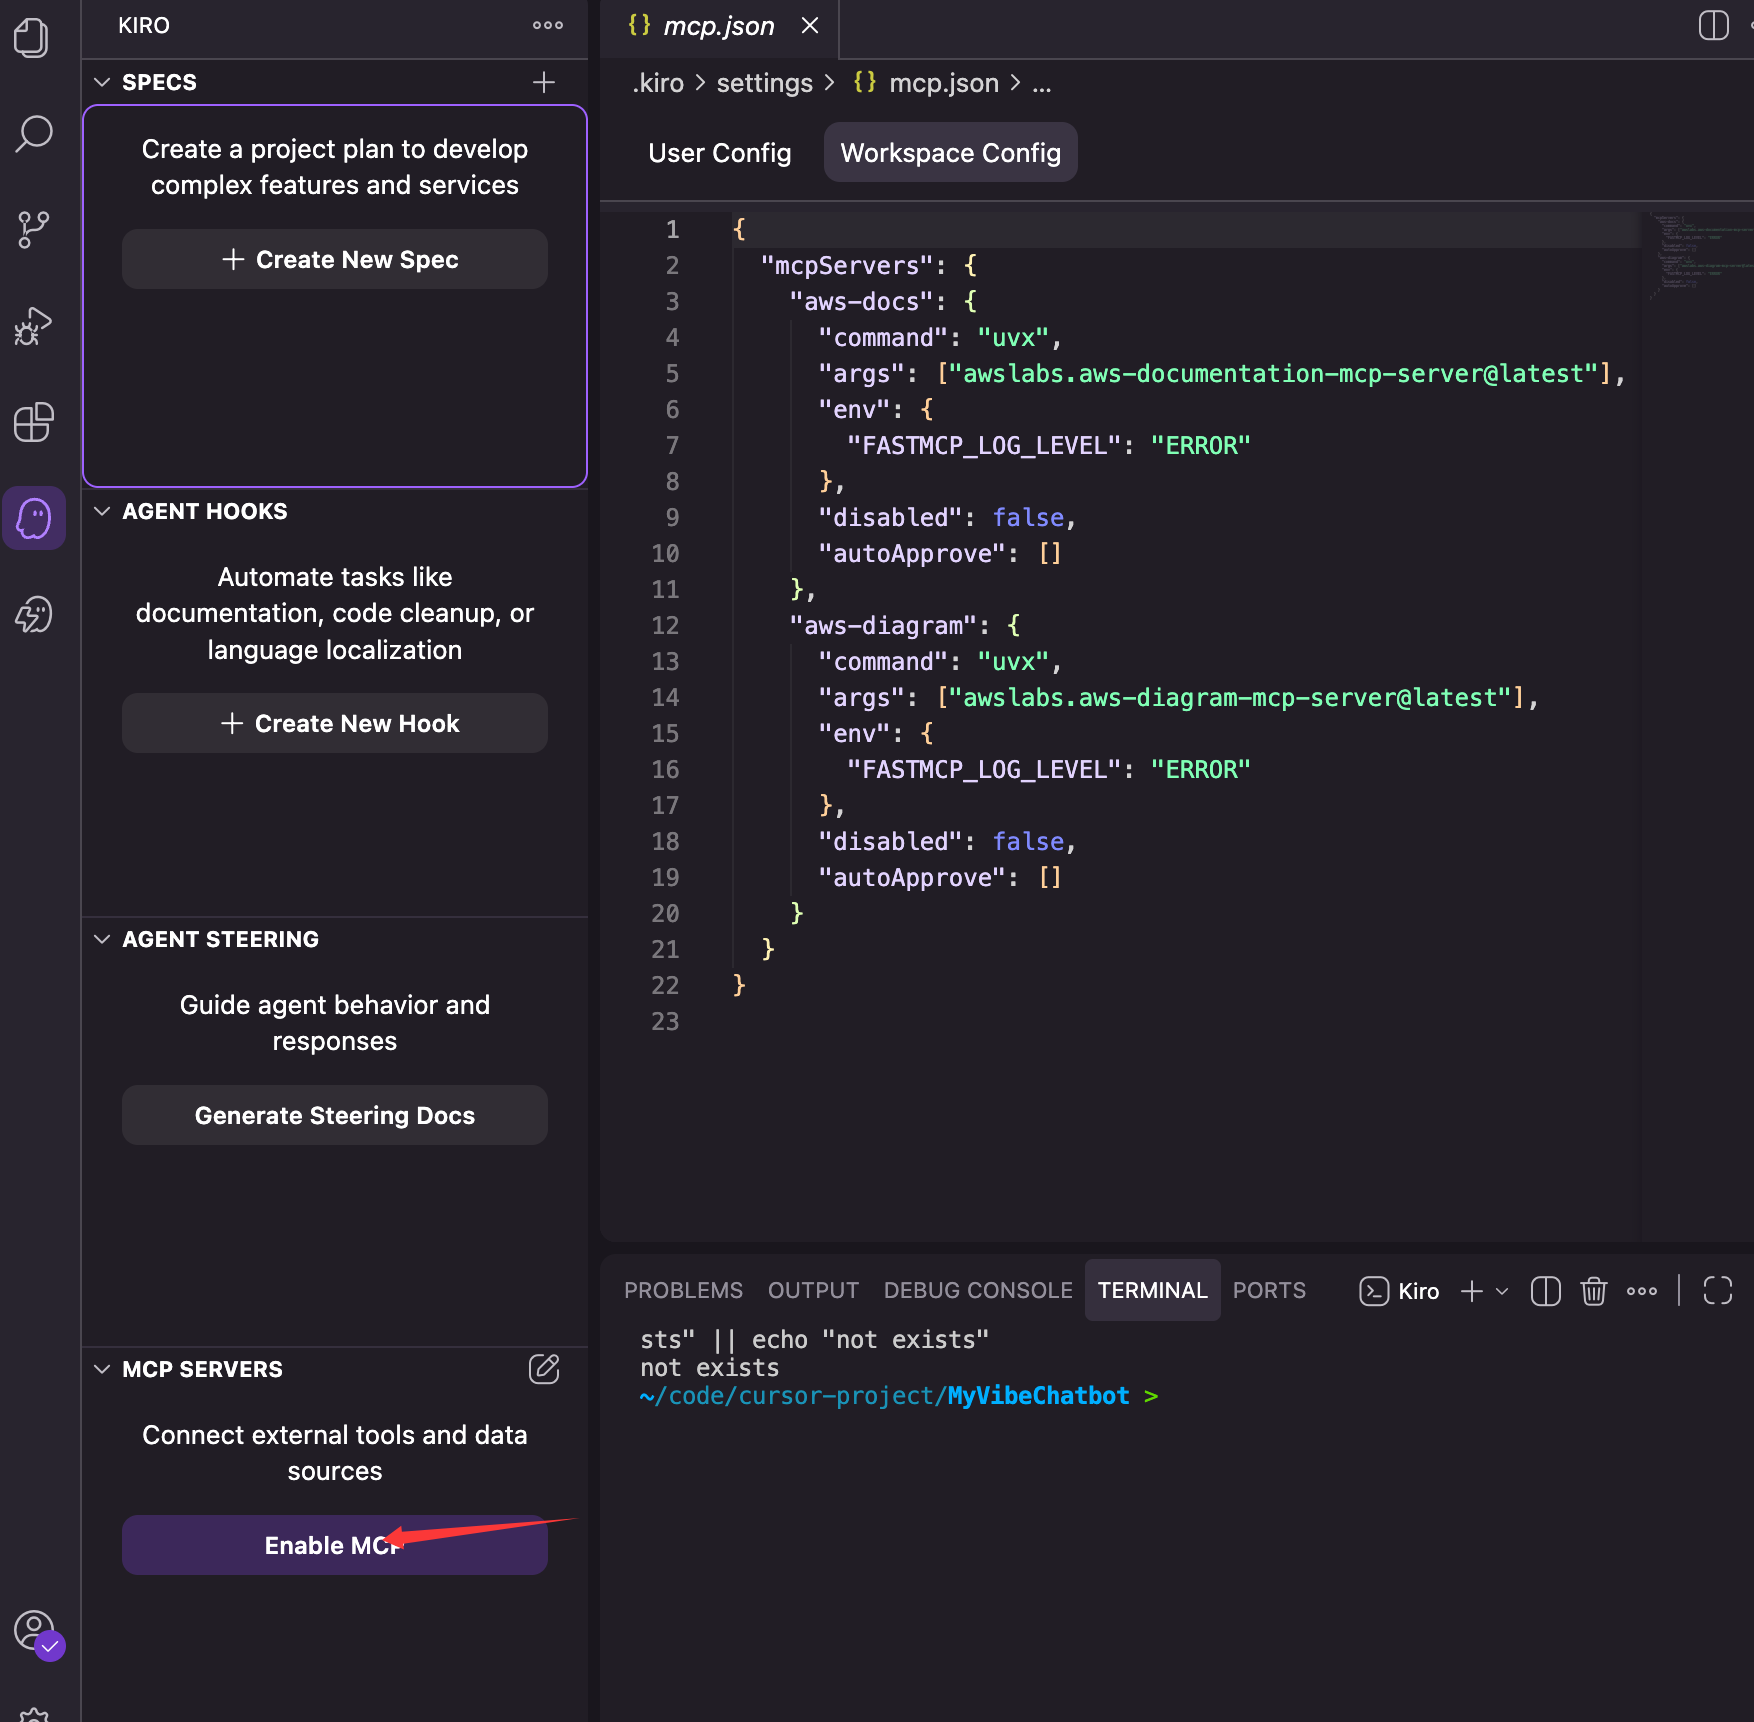Collapse the AGENT HOOKS section
The image size is (1754, 1722).
pos(102,511)
